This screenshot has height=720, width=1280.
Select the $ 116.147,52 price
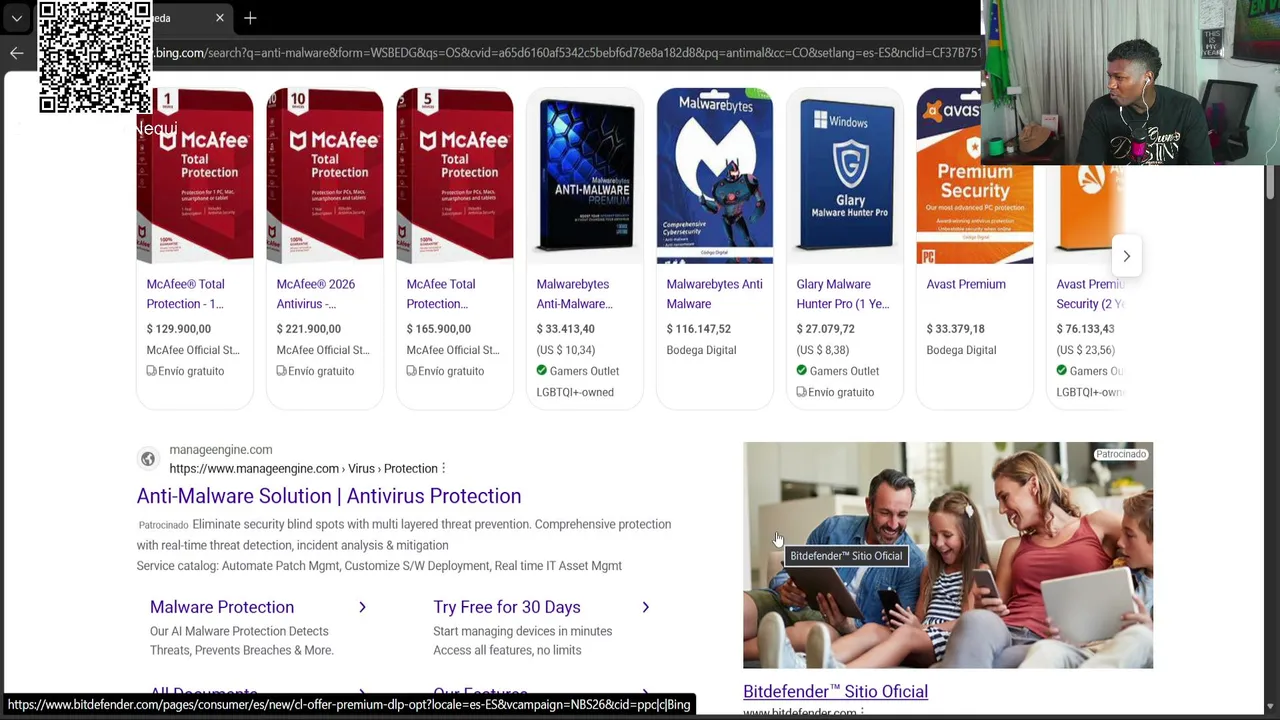pos(699,329)
